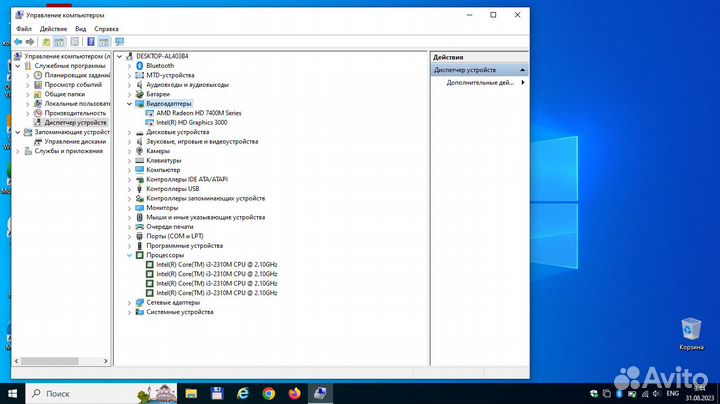Image resolution: width=720 pixels, height=404 pixels.
Task: Click the Производительность icon in left tree
Action: (38, 113)
